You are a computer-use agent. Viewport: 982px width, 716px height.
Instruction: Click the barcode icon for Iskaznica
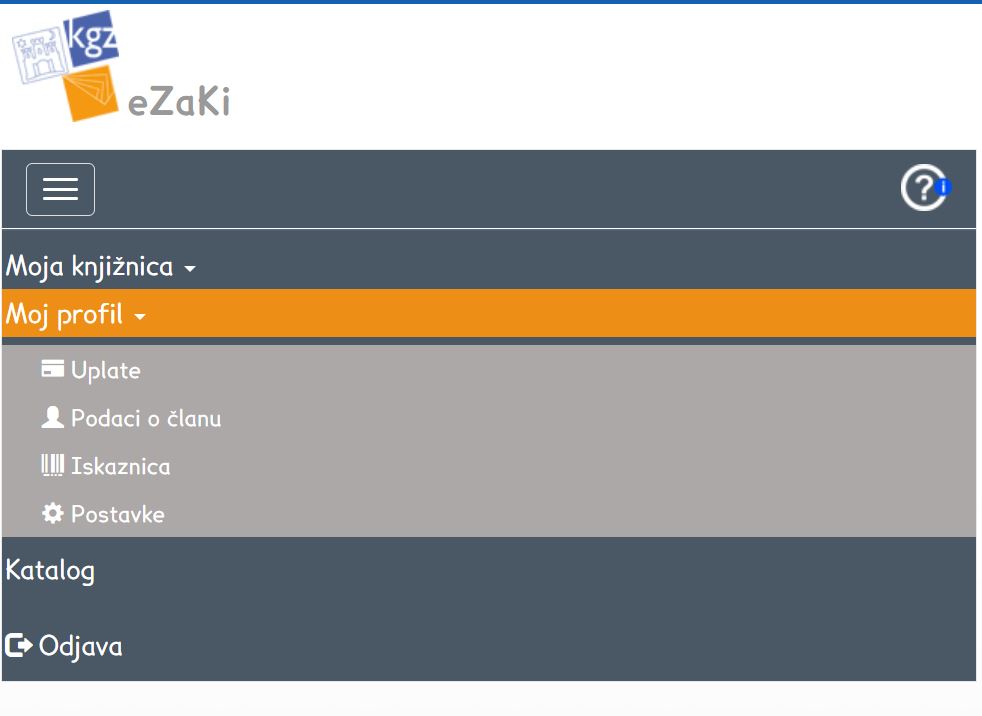(x=52, y=465)
